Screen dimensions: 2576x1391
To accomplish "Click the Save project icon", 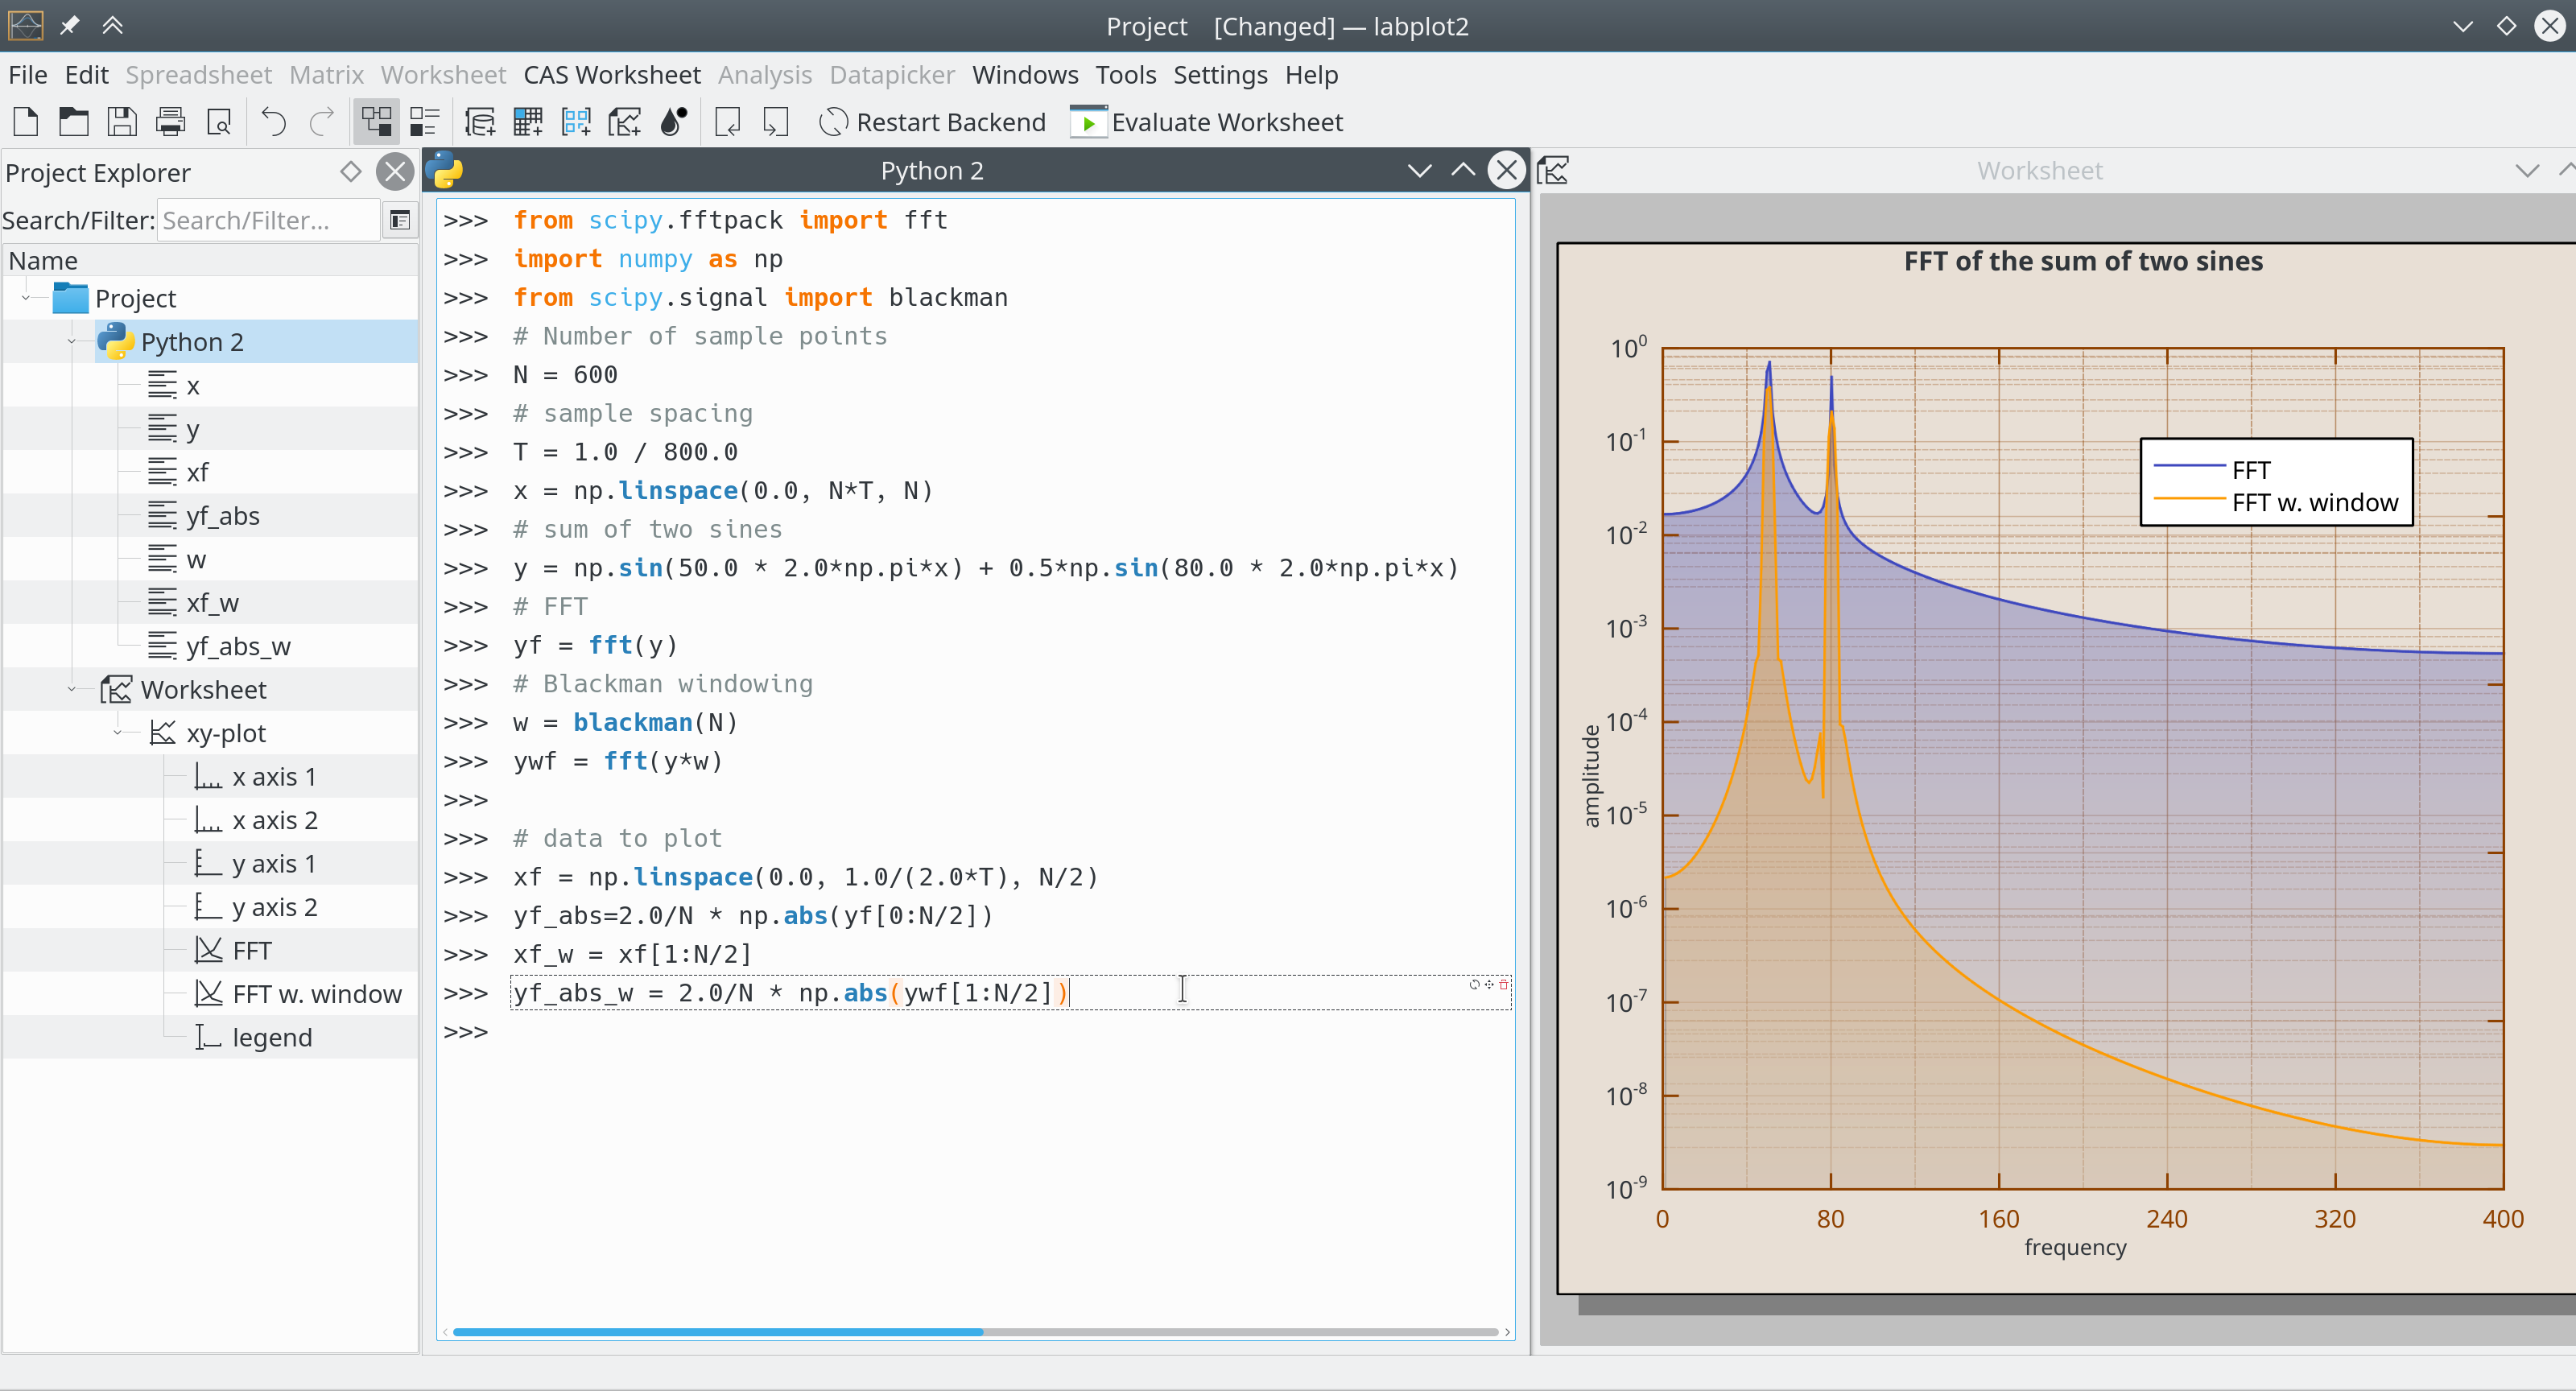I will click(x=122, y=122).
